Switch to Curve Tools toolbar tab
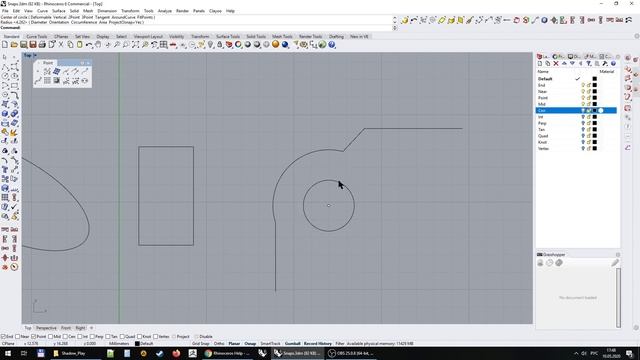 point(37,36)
